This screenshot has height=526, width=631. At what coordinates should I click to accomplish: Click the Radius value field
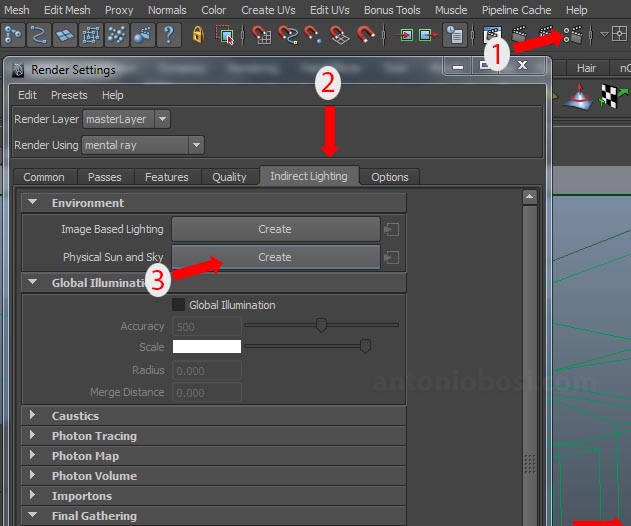click(x=207, y=370)
